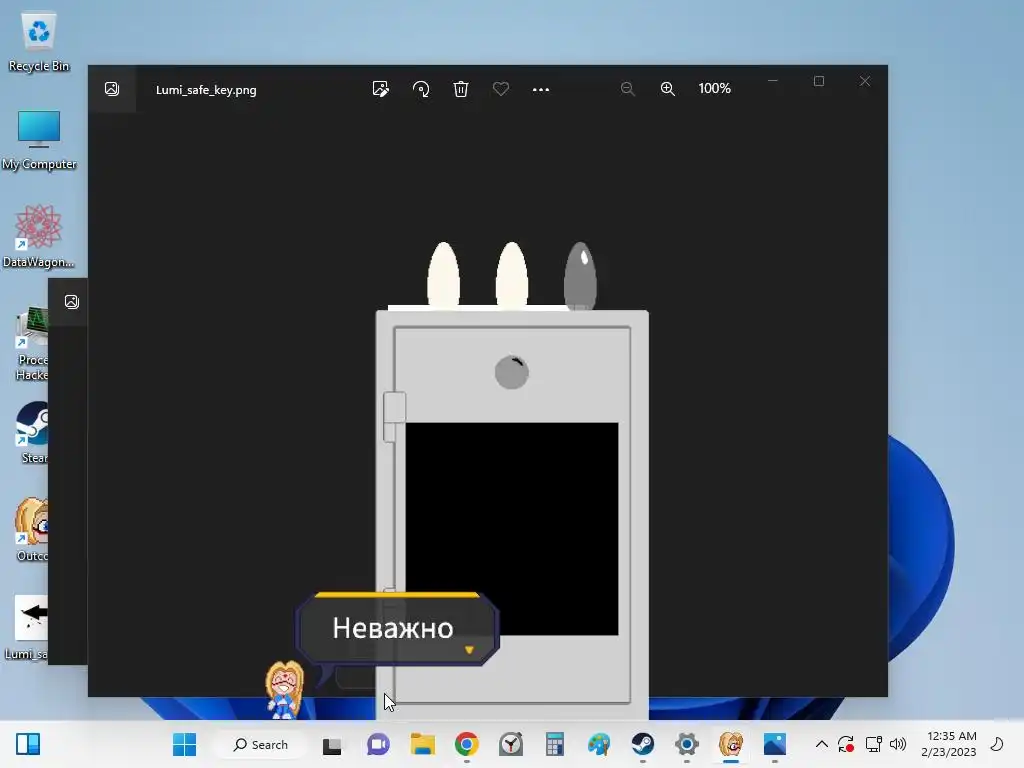Open the clock showing 12:35 AM
The image size is (1024, 768).
coord(949,744)
